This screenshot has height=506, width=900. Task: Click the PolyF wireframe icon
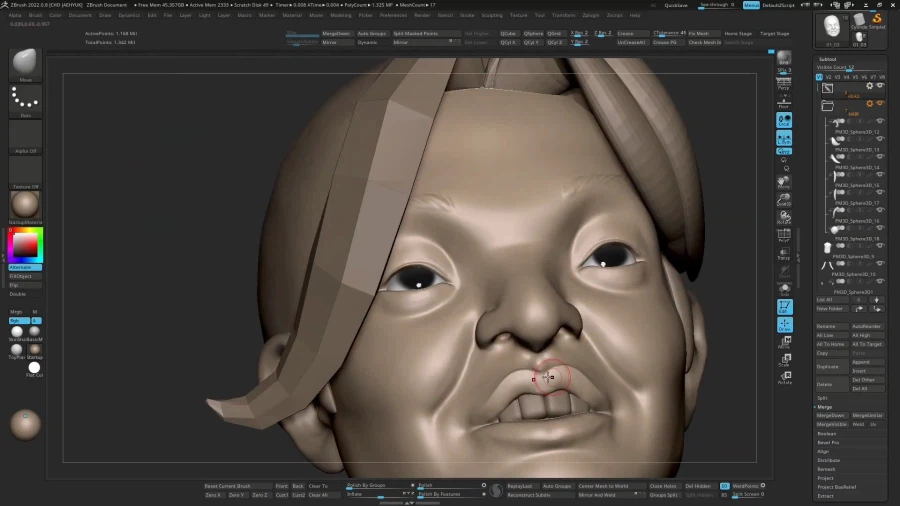(785, 236)
